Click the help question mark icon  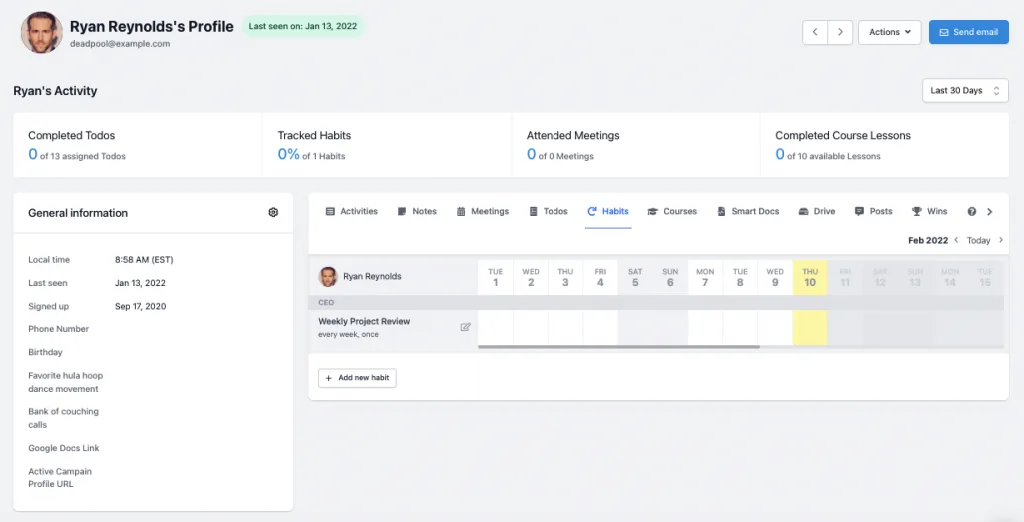coord(971,212)
